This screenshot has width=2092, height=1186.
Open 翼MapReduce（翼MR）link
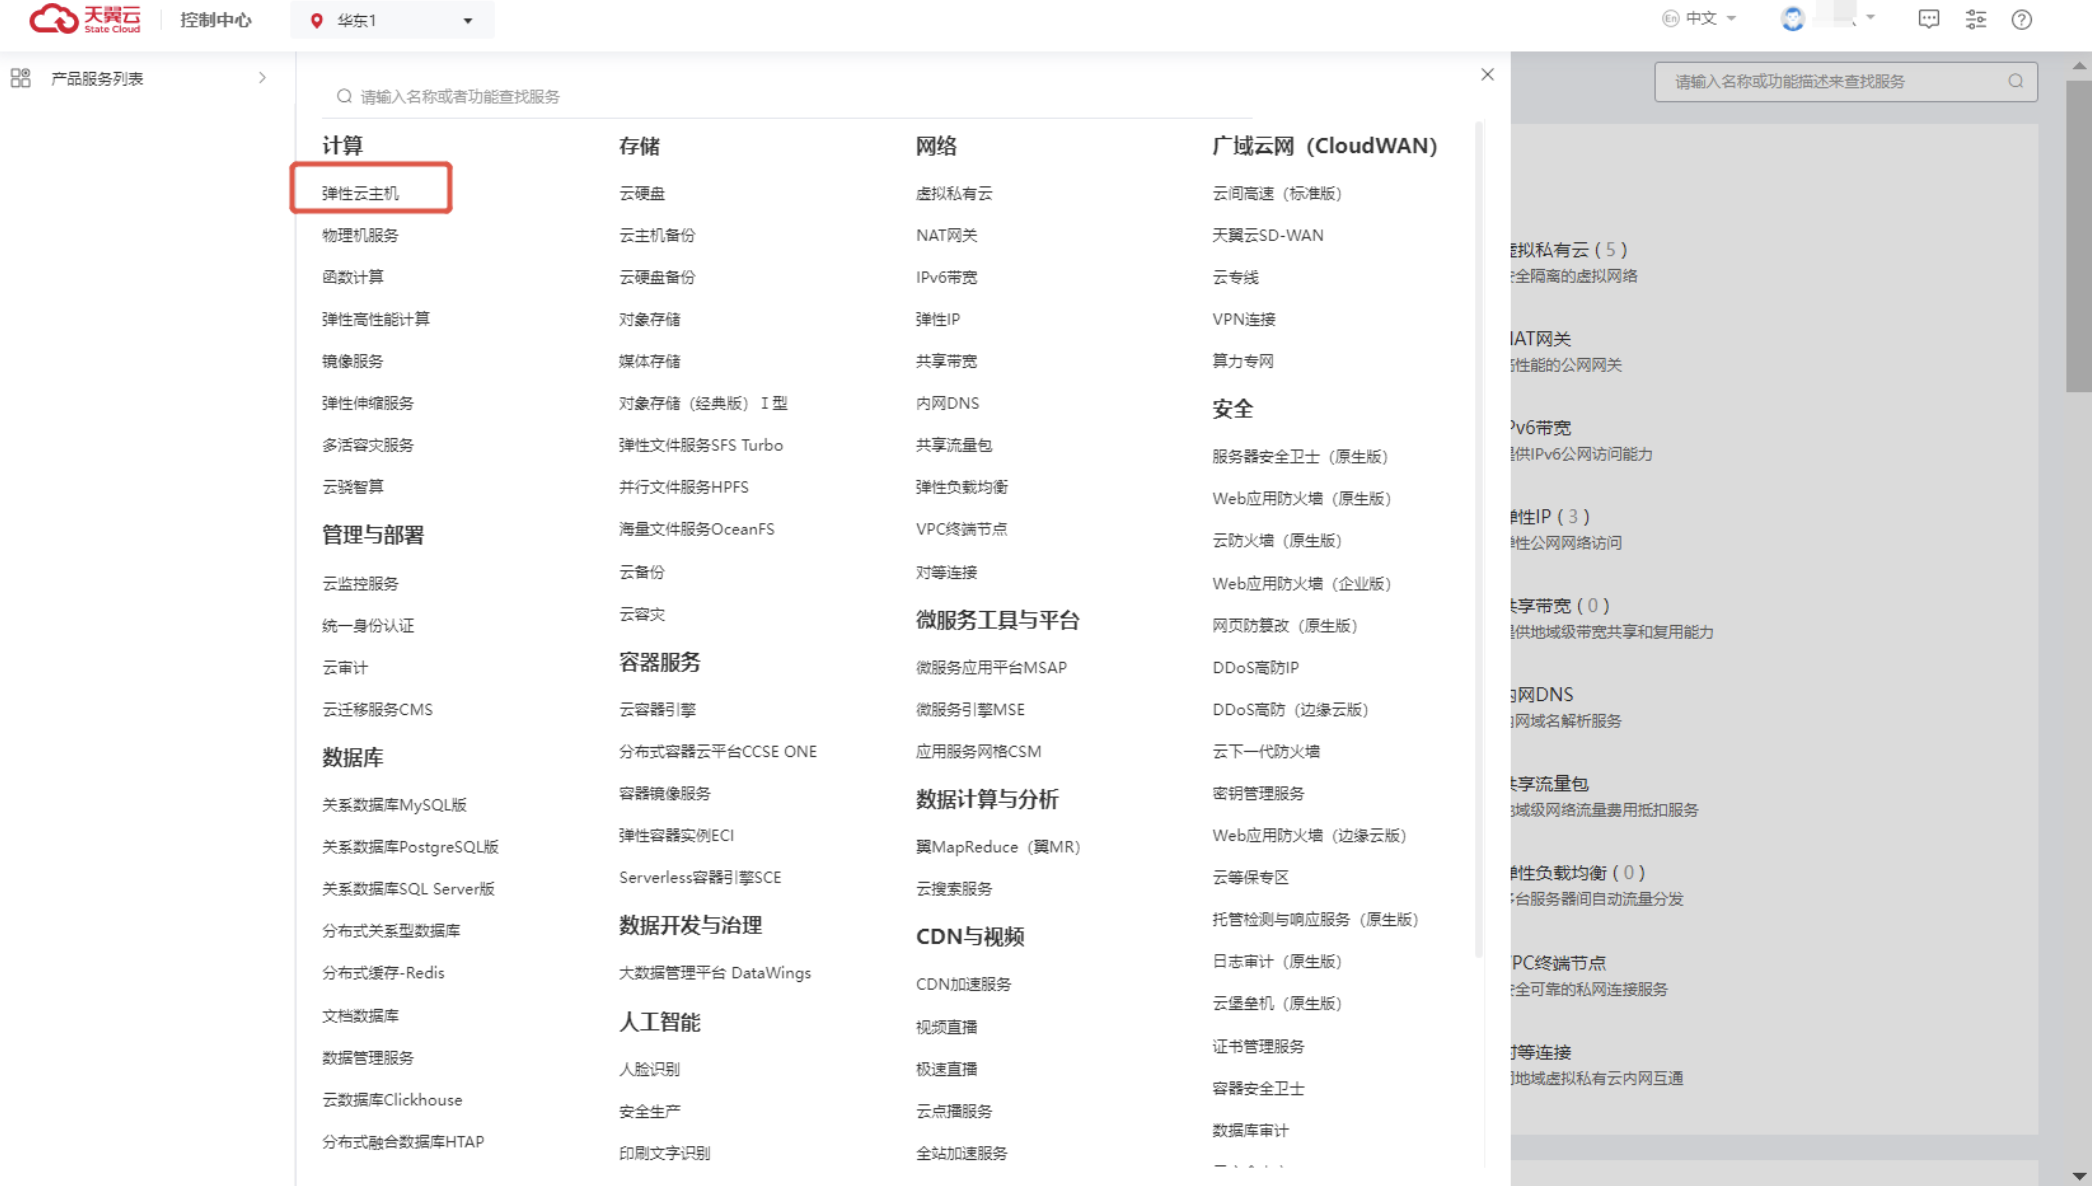tap(998, 847)
